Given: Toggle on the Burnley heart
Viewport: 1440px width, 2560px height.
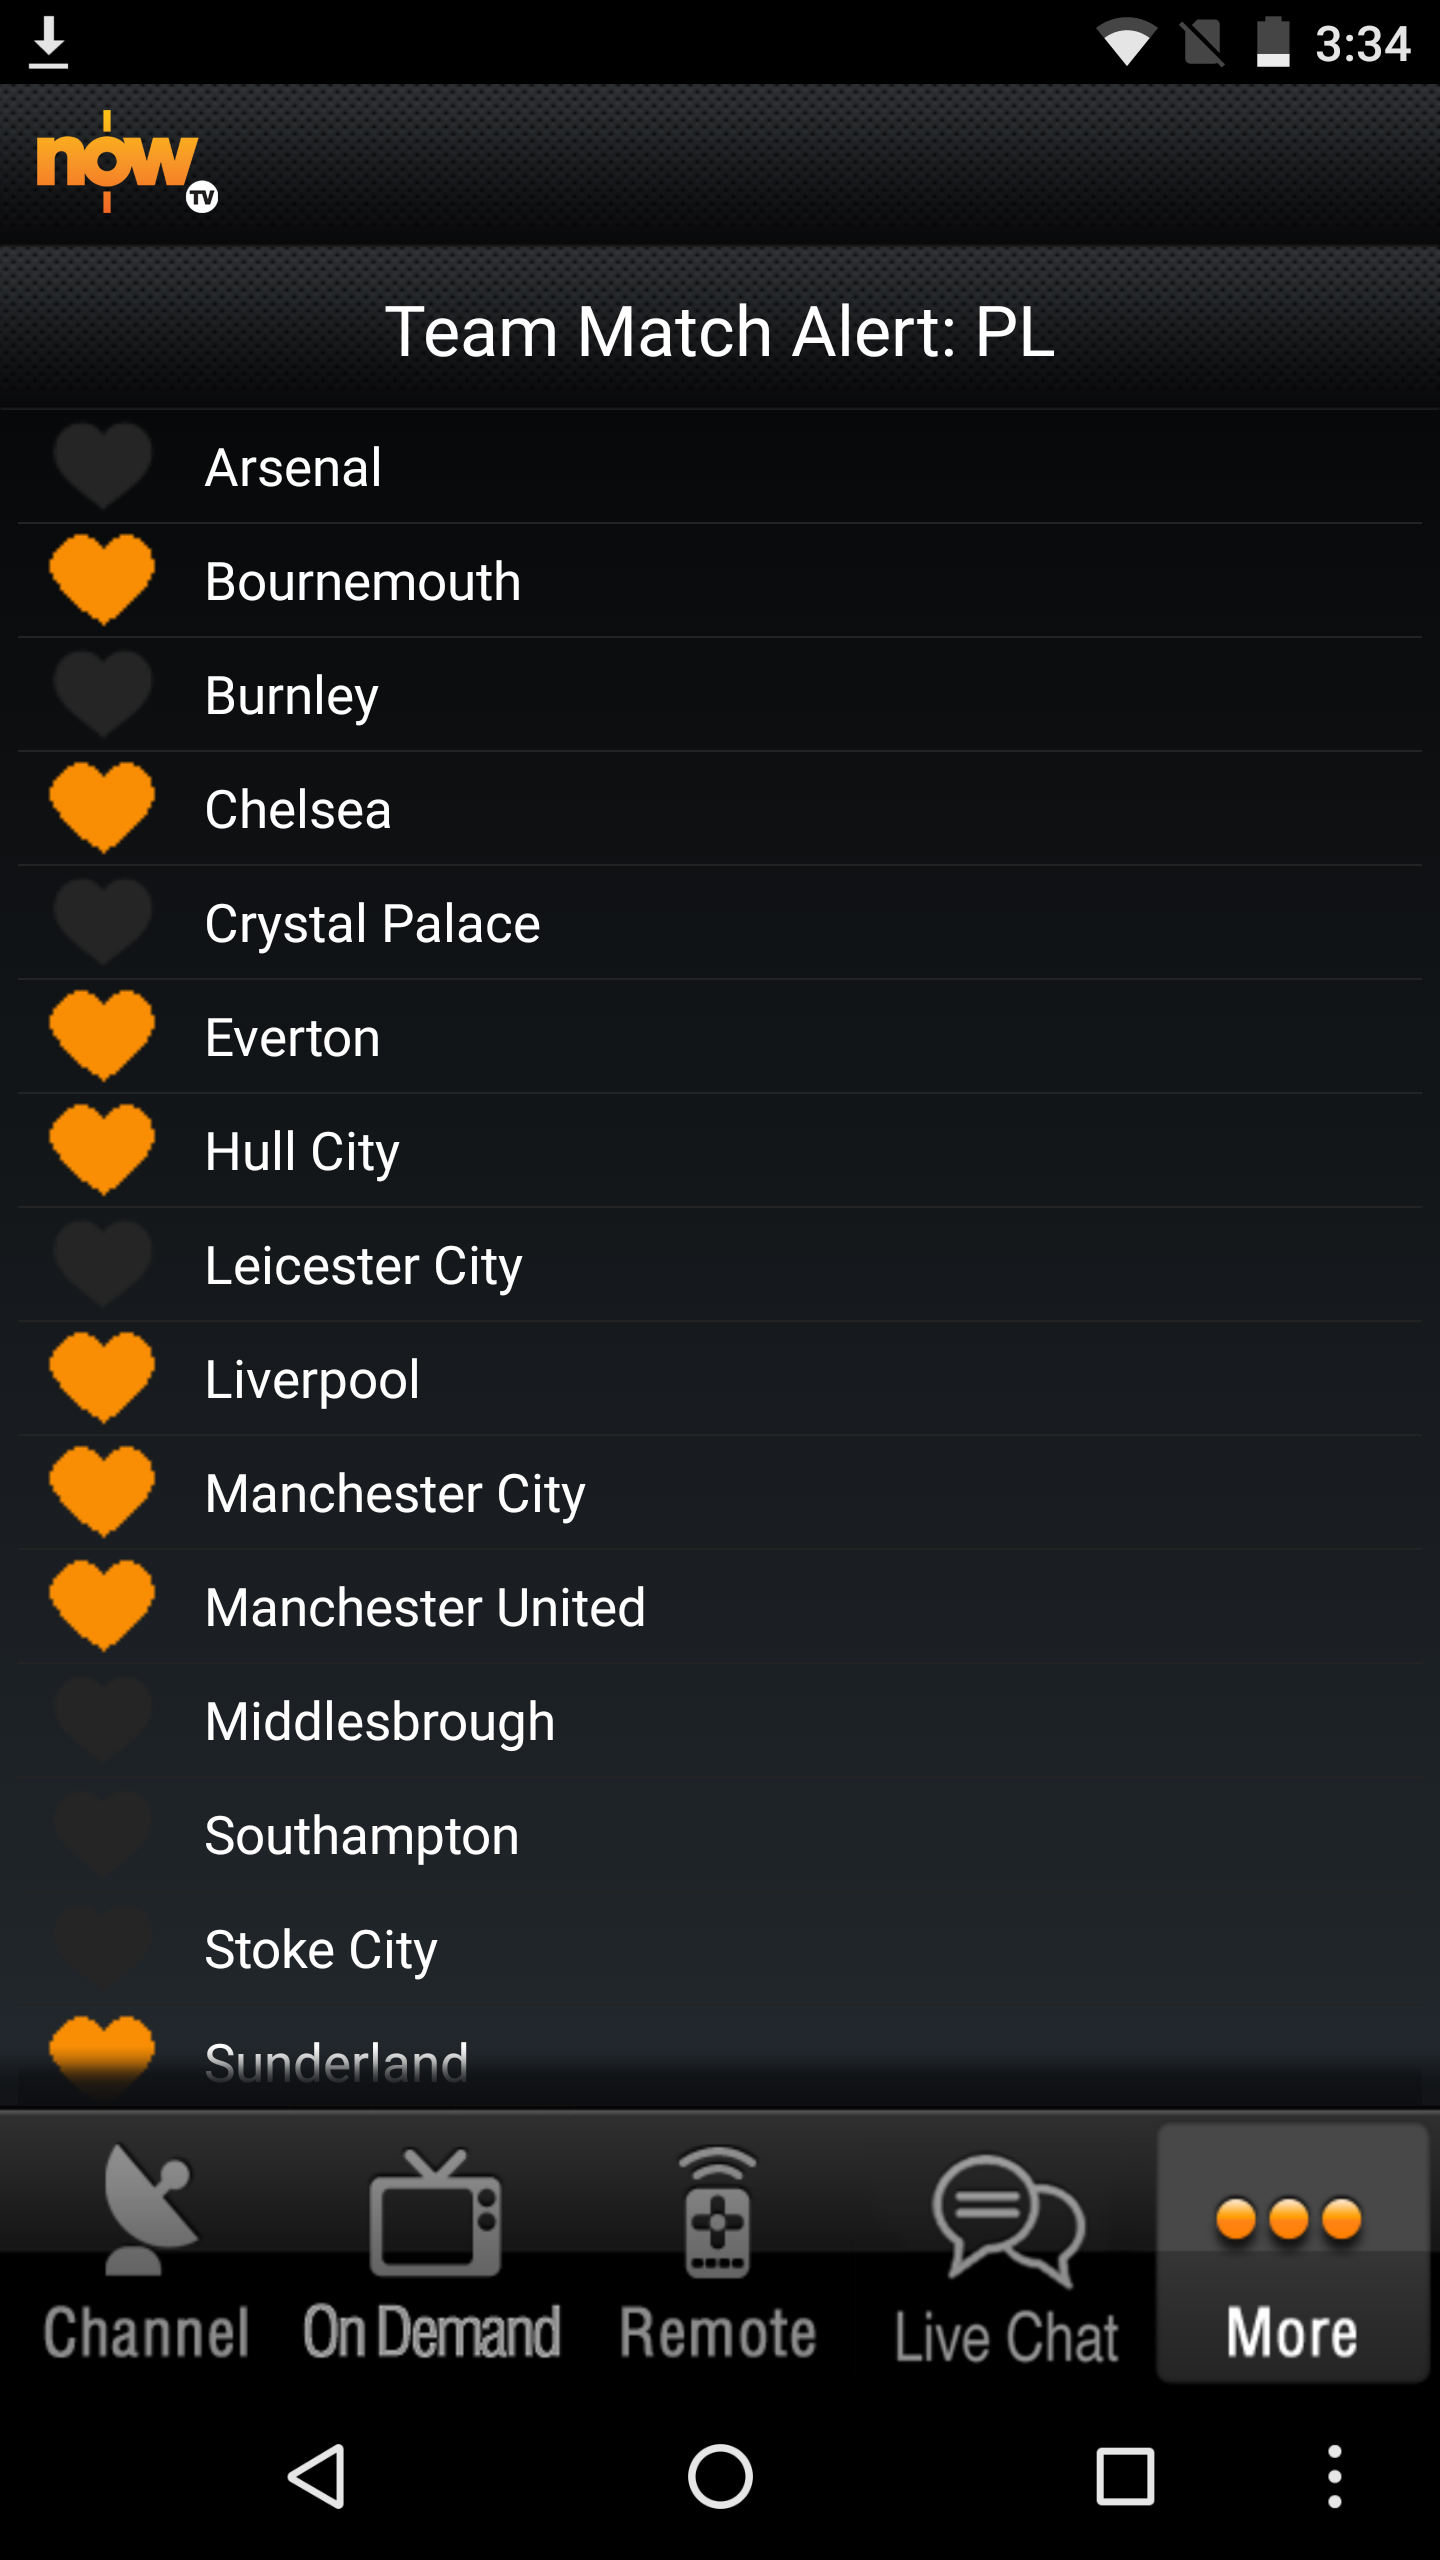Looking at the screenshot, I should (x=102, y=693).
